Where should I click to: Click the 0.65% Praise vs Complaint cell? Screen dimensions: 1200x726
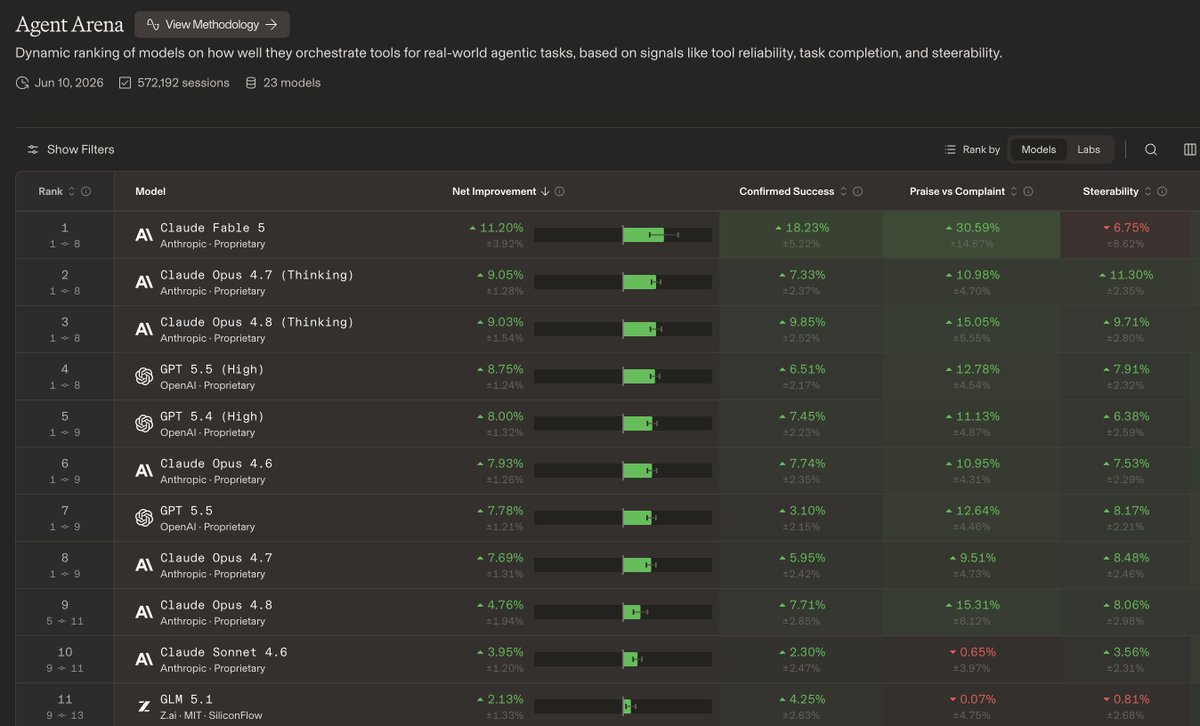[x=971, y=659]
